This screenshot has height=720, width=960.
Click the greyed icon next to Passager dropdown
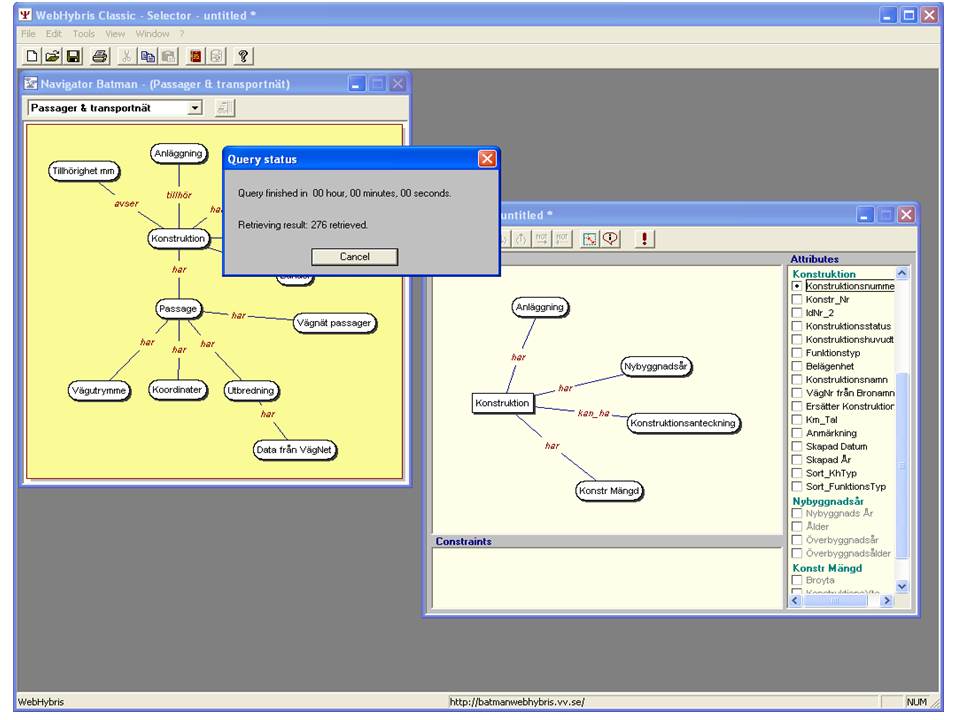(224, 108)
